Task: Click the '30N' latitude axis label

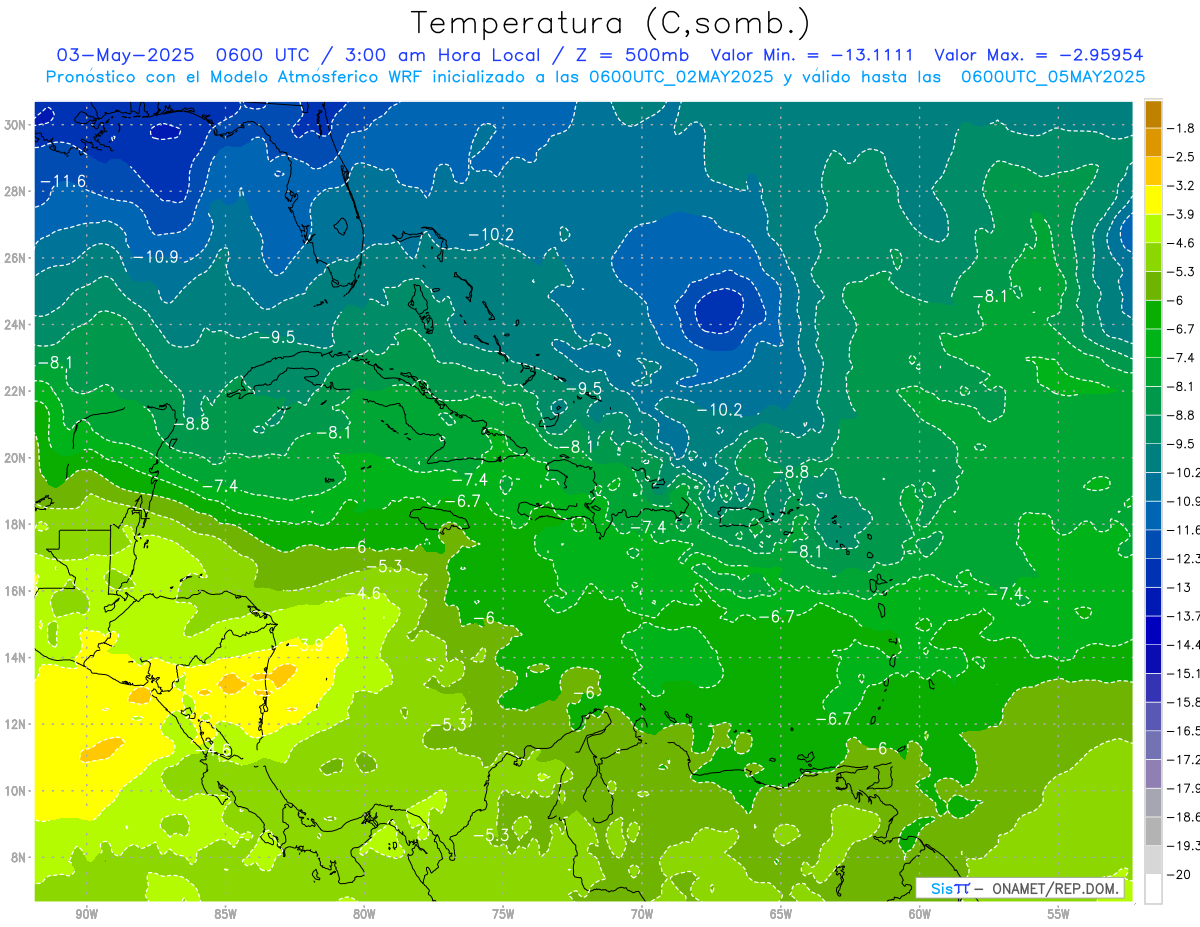Action: 16,124
